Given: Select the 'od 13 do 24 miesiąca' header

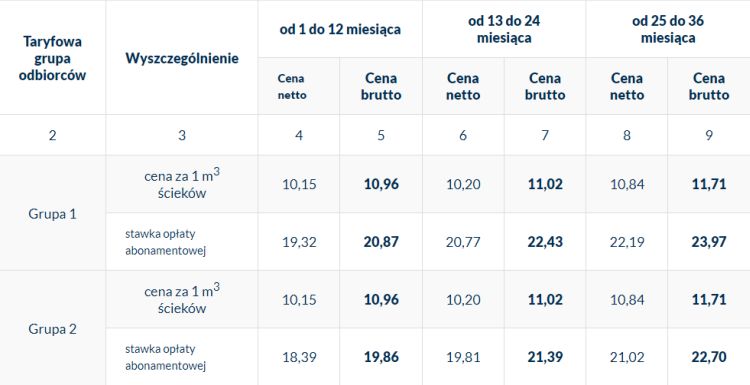Looking at the screenshot, I should tap(504, 29).
